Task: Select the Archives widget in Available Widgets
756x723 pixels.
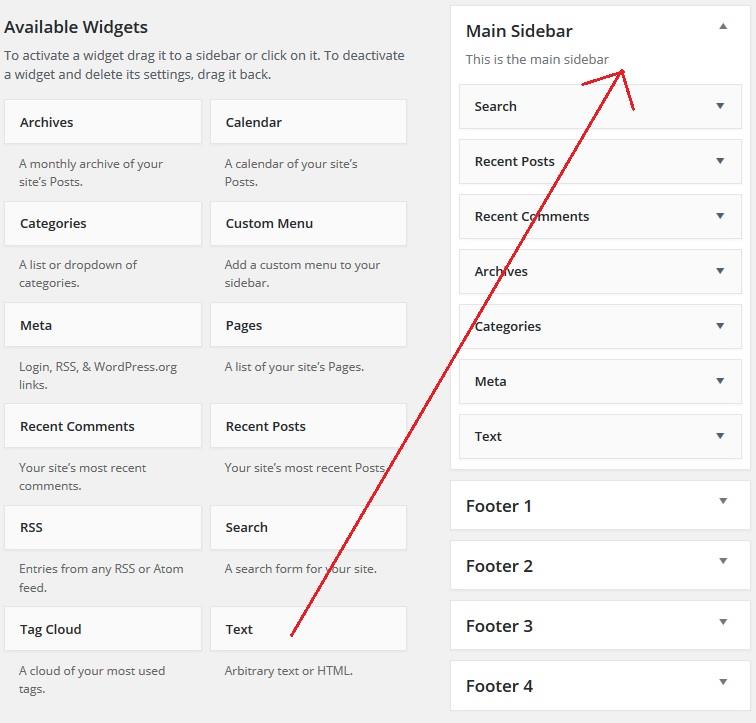Action: [x=102, y=122]
